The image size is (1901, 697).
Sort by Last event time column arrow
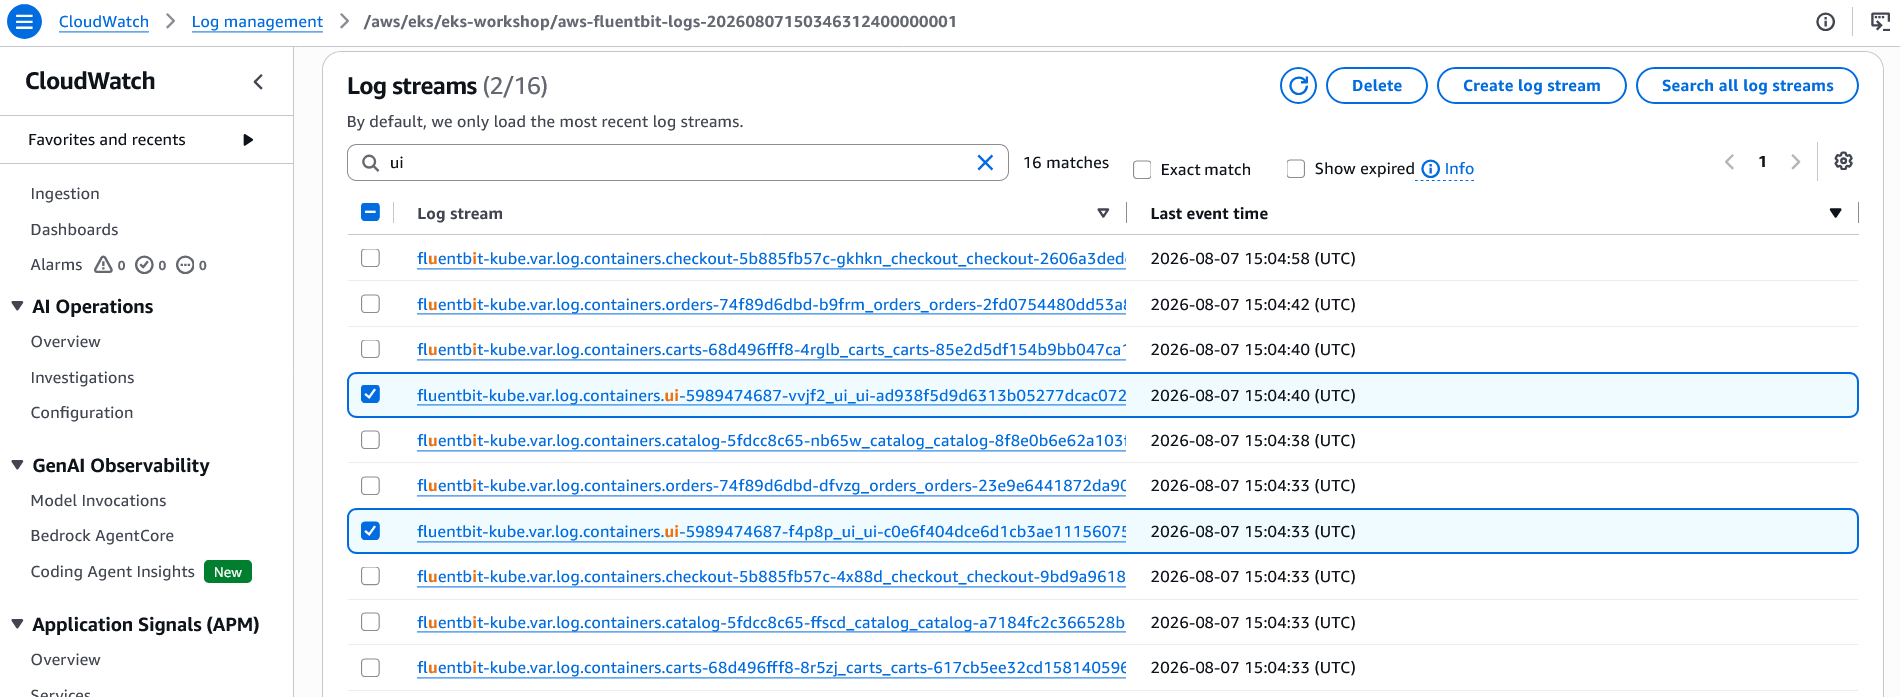click(x=1836, y=213)
